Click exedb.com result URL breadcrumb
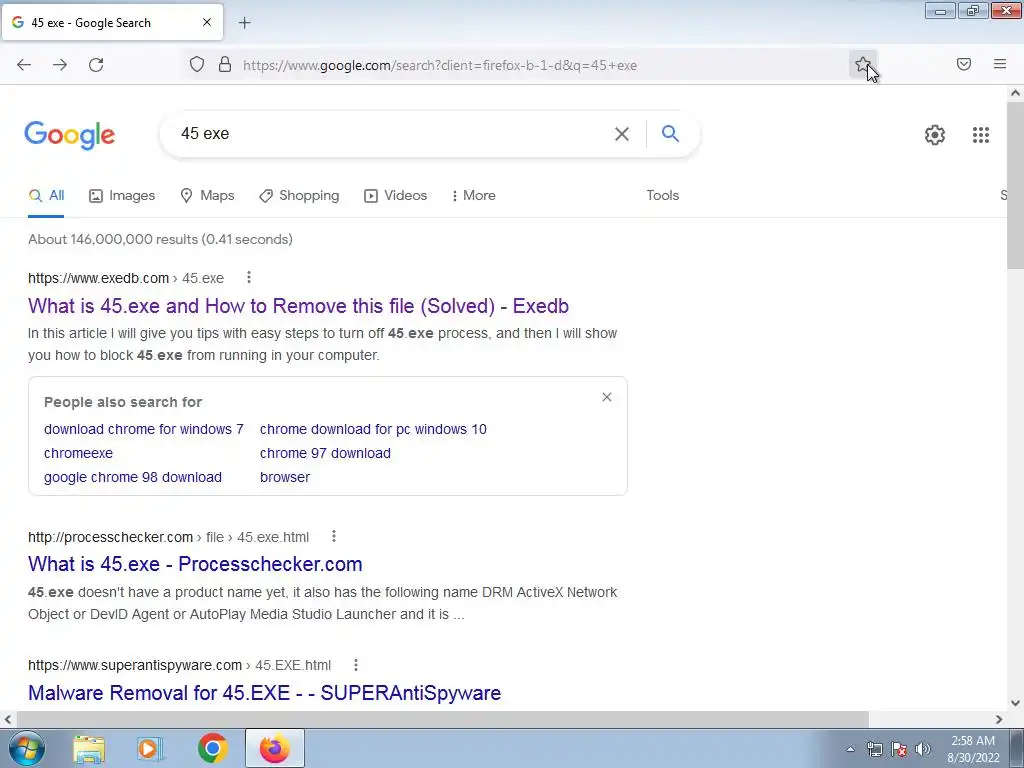 click(126, 278)
